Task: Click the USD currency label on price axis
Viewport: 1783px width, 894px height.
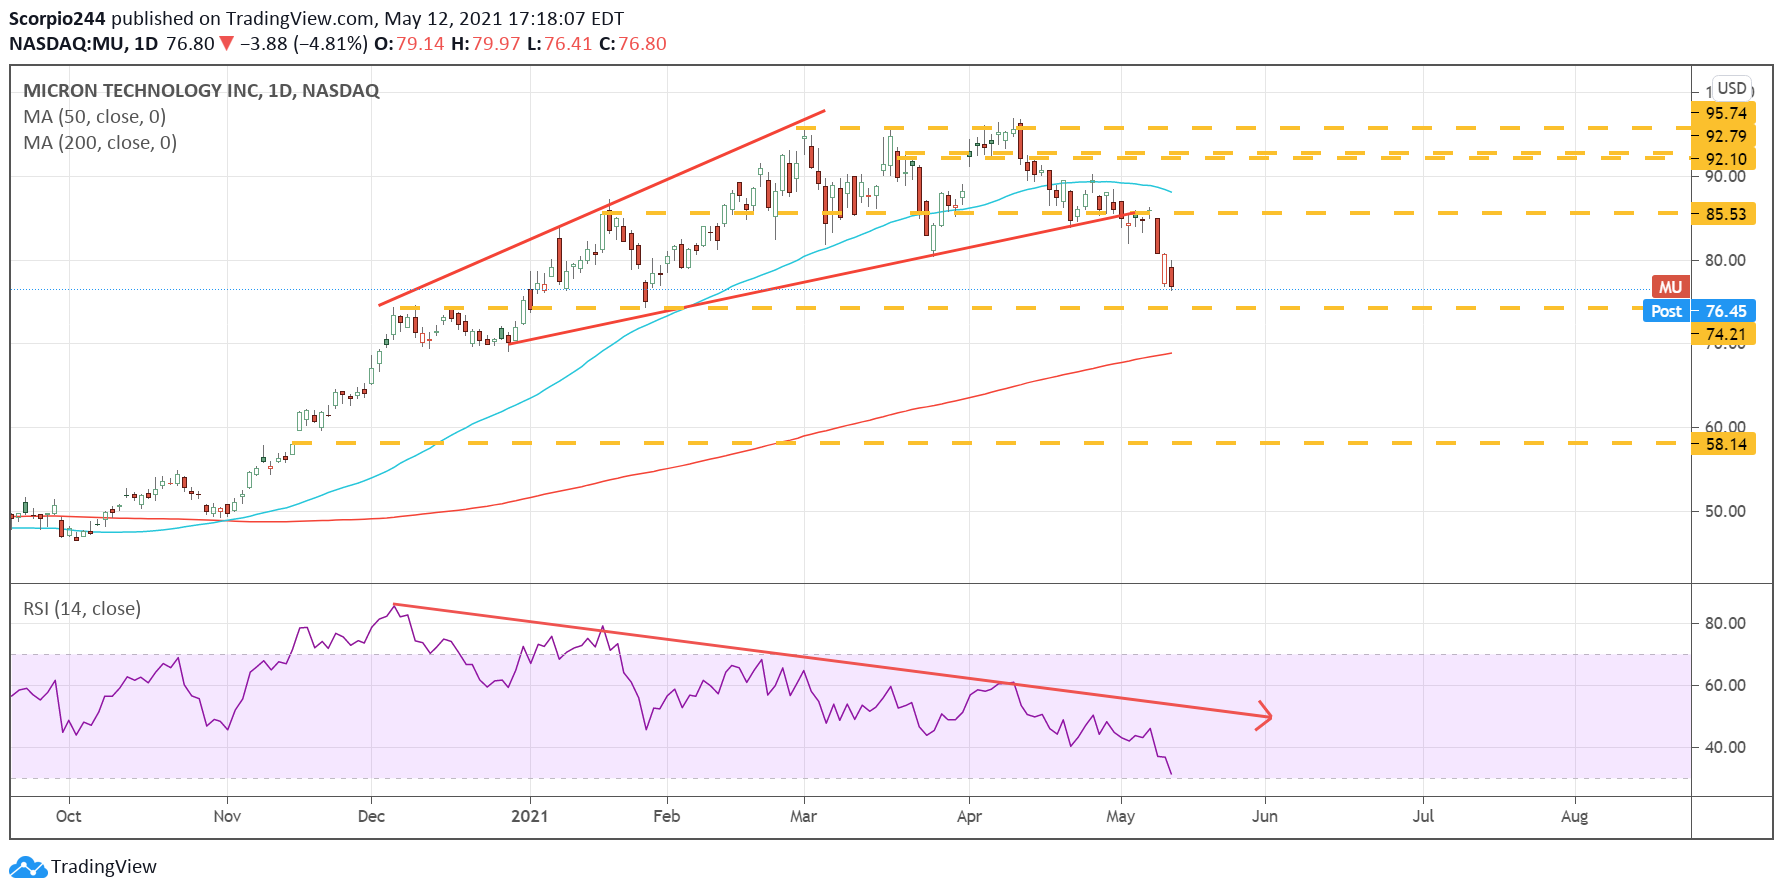Action: tap(1732, 88)
